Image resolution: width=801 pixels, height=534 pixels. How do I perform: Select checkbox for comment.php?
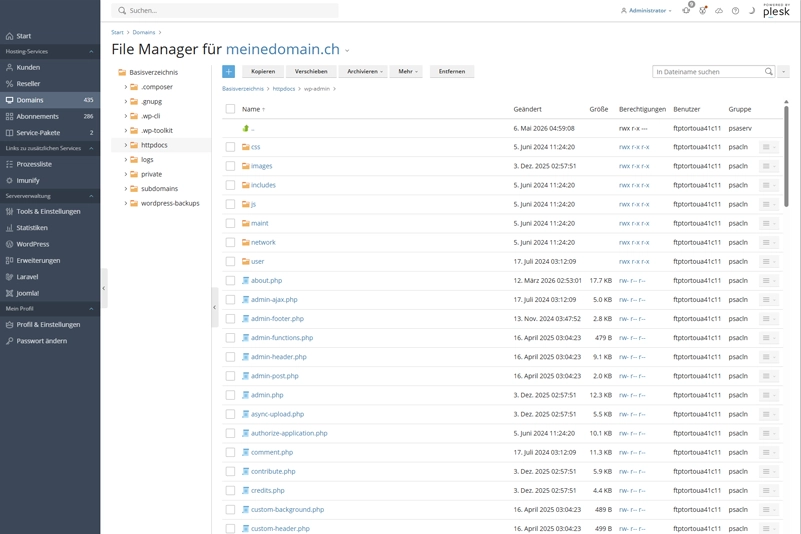[230, 452]
